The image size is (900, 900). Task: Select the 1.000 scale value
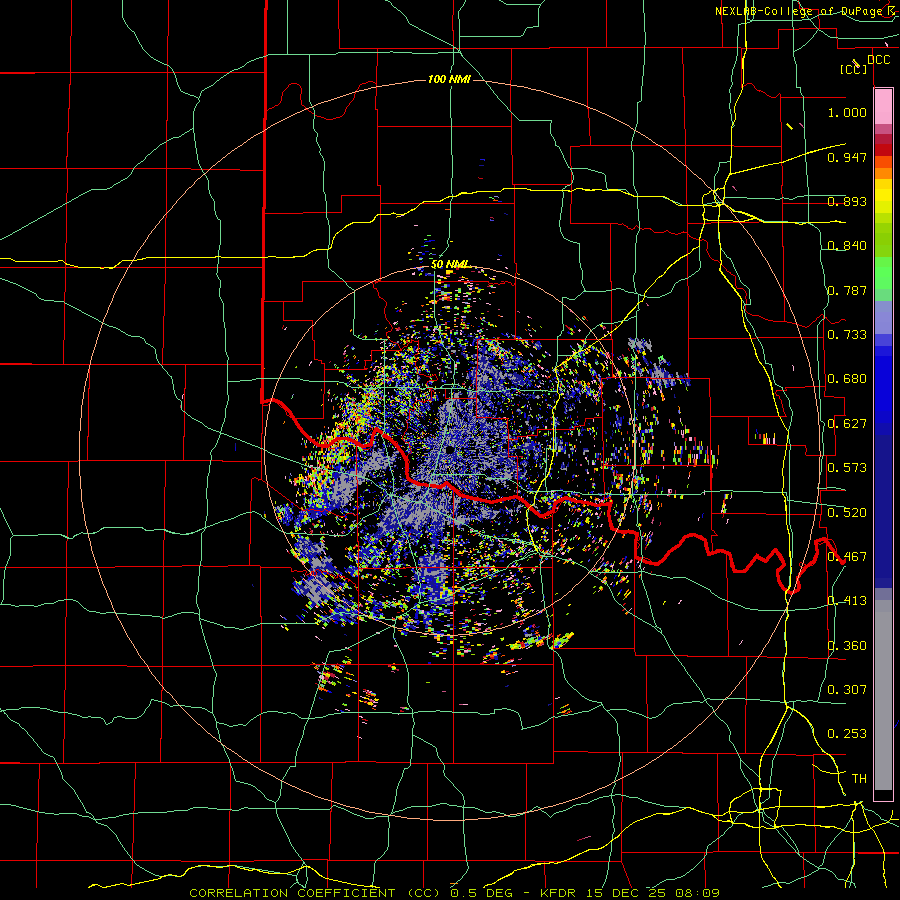(847, 112)
